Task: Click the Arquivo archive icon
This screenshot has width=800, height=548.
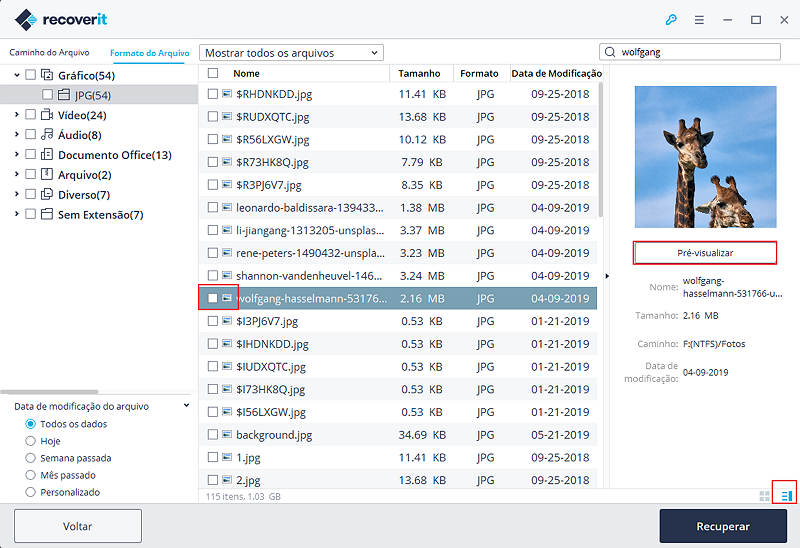Action: coord(47,175)
